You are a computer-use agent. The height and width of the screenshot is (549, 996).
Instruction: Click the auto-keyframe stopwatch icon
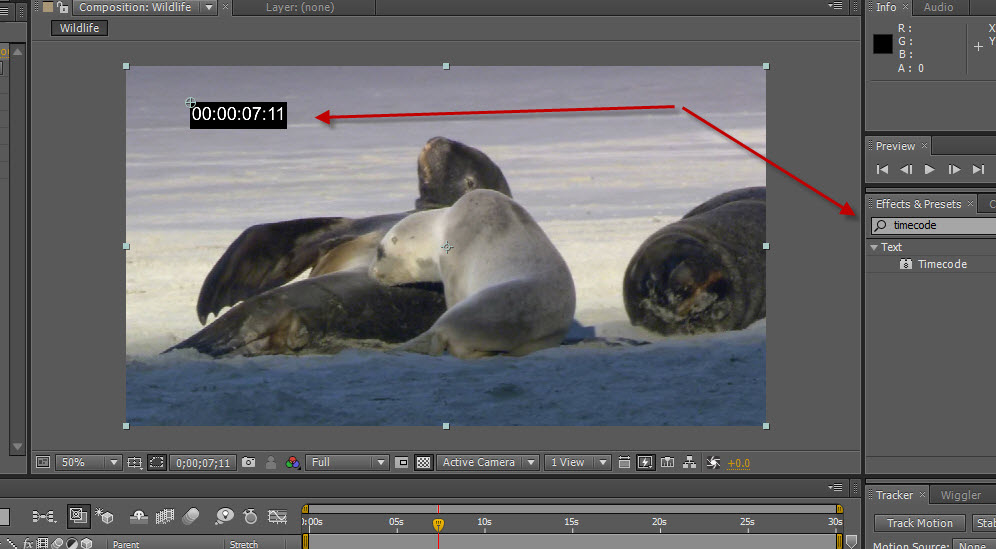pyautogui.click(x=250, y=517)
